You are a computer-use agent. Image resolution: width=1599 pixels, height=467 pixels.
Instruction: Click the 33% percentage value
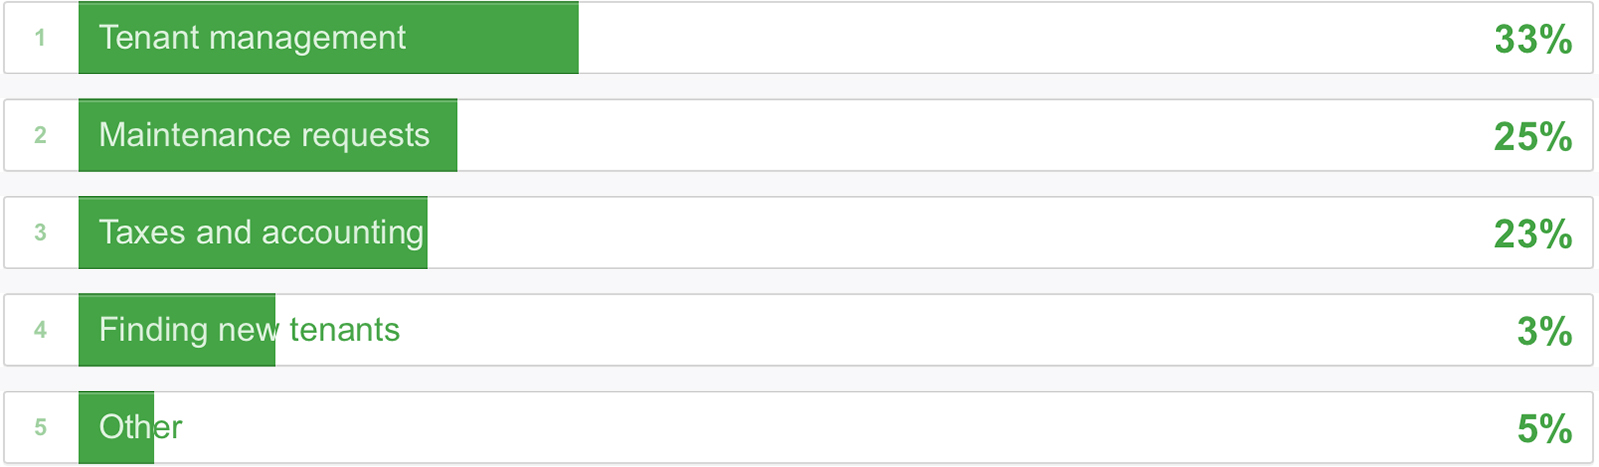click(1533, 39)
